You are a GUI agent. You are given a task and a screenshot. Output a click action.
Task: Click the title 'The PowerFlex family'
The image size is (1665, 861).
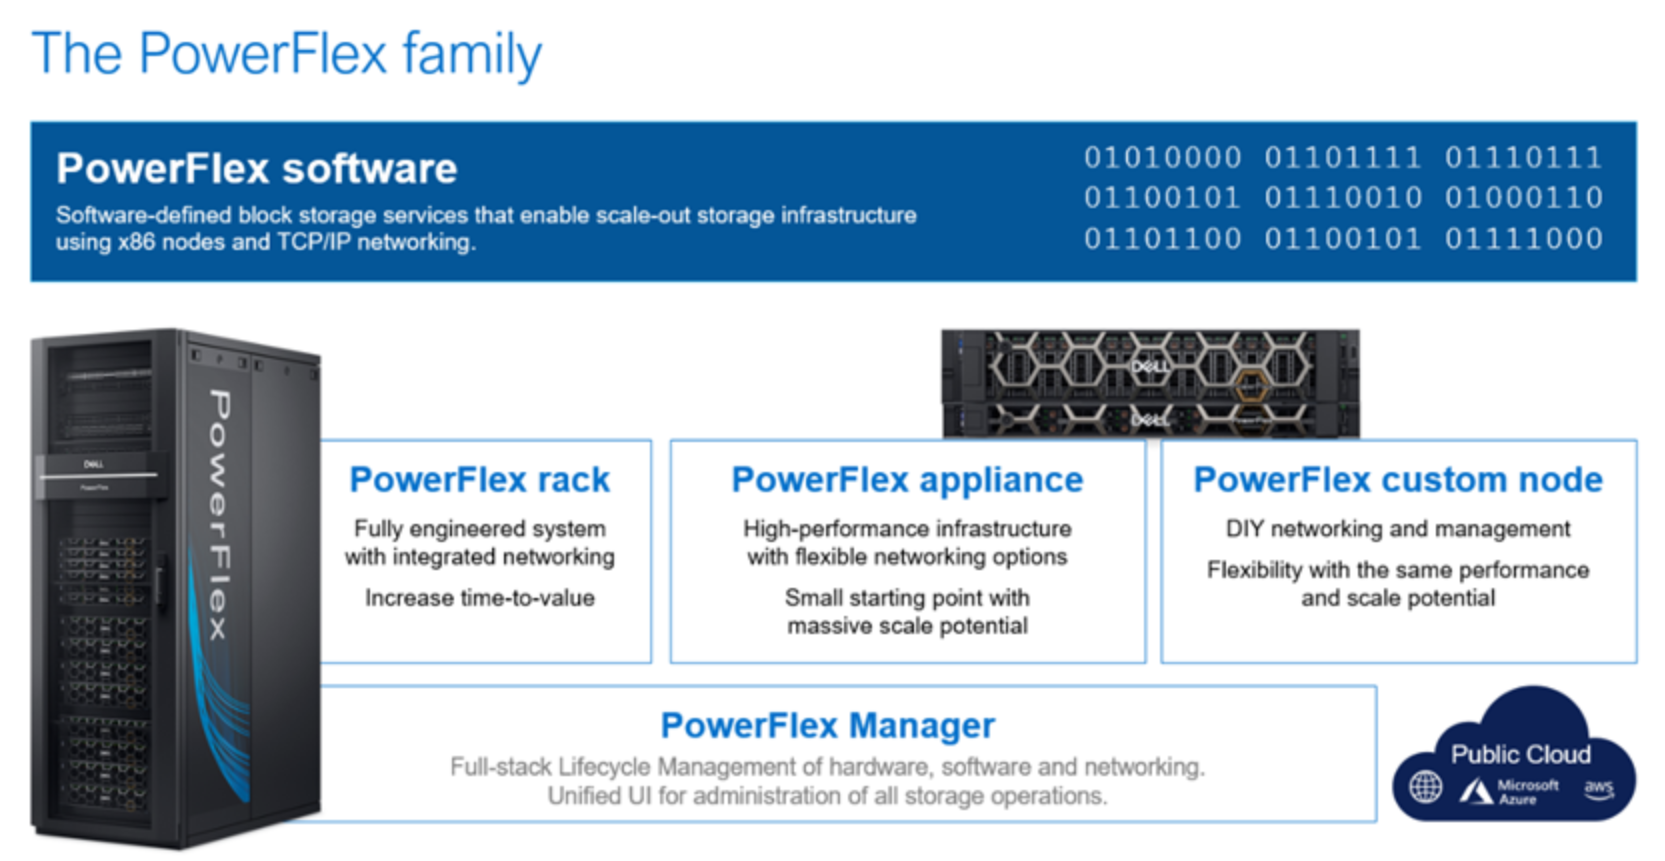[287, 54]
